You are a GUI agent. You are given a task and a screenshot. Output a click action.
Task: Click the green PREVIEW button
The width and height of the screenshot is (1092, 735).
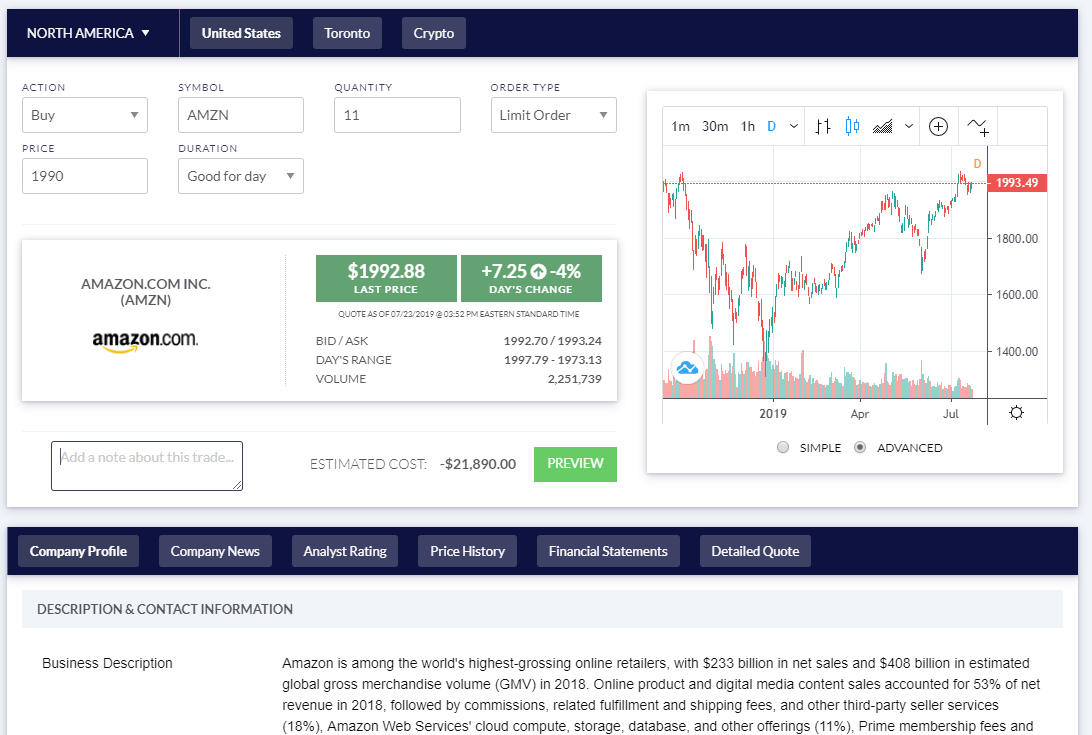pyautogui.click(x=575, y=464)
